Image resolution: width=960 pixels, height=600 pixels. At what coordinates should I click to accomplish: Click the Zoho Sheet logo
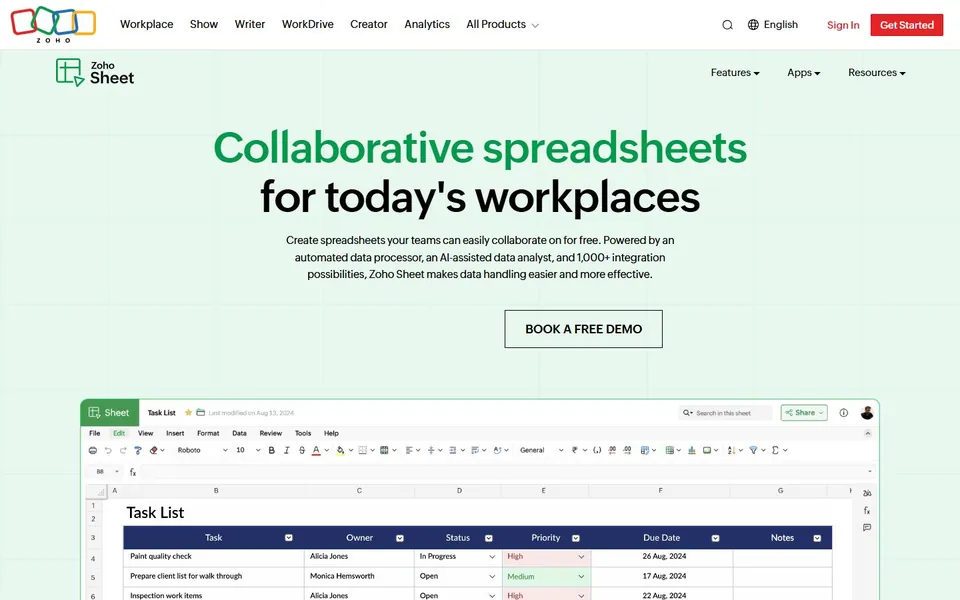tap(95, 72)
